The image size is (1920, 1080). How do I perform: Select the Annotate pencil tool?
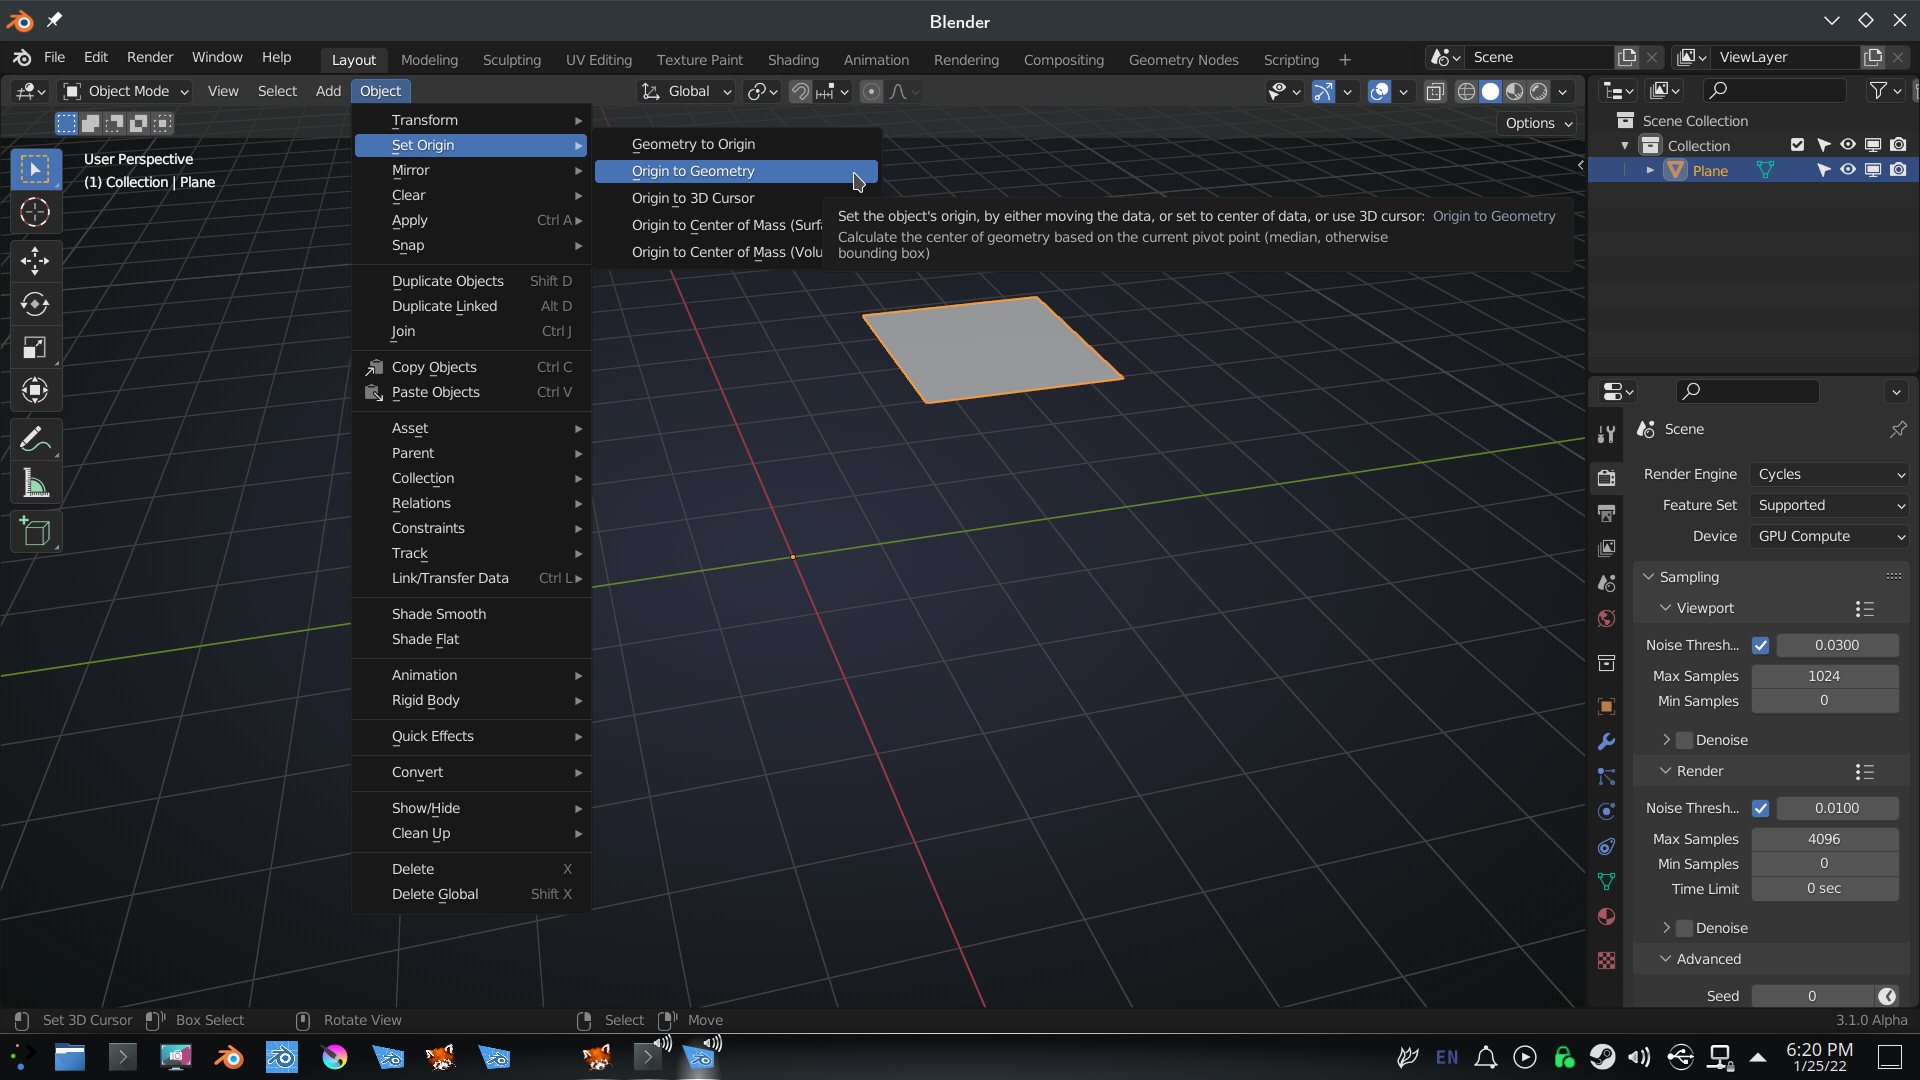(x=35, y=439)
